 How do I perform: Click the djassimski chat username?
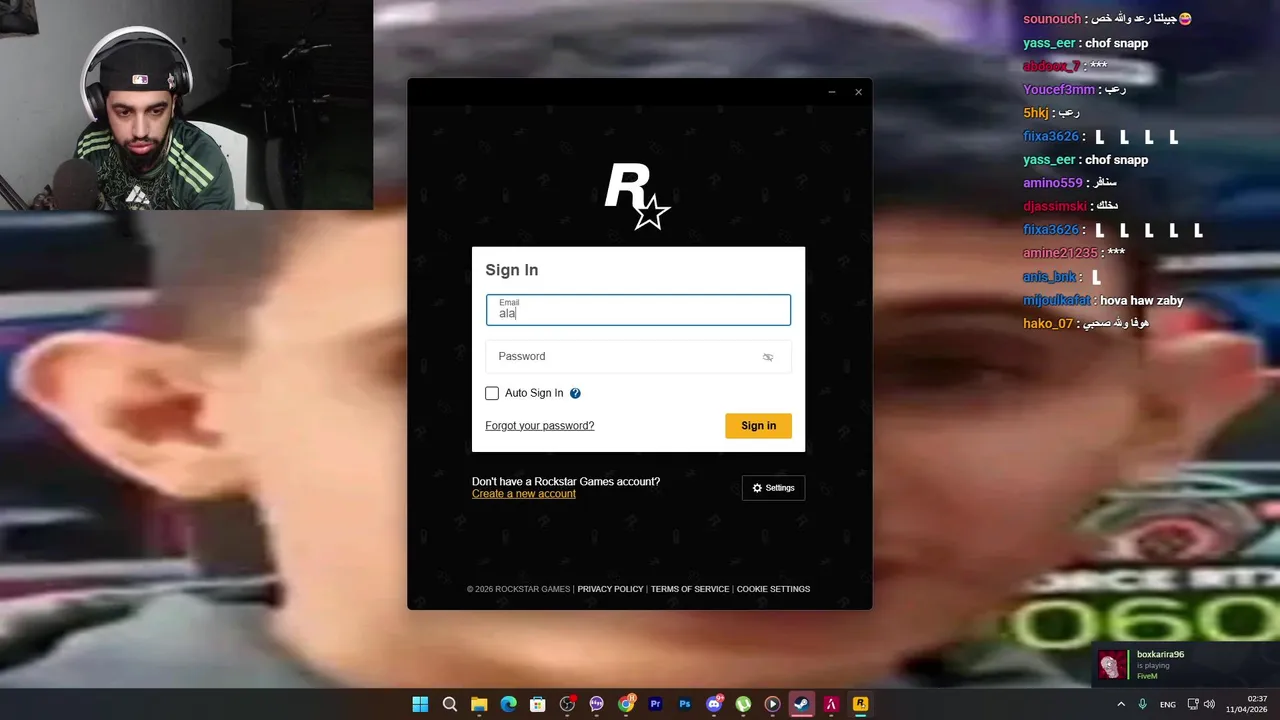(1055, 206)
